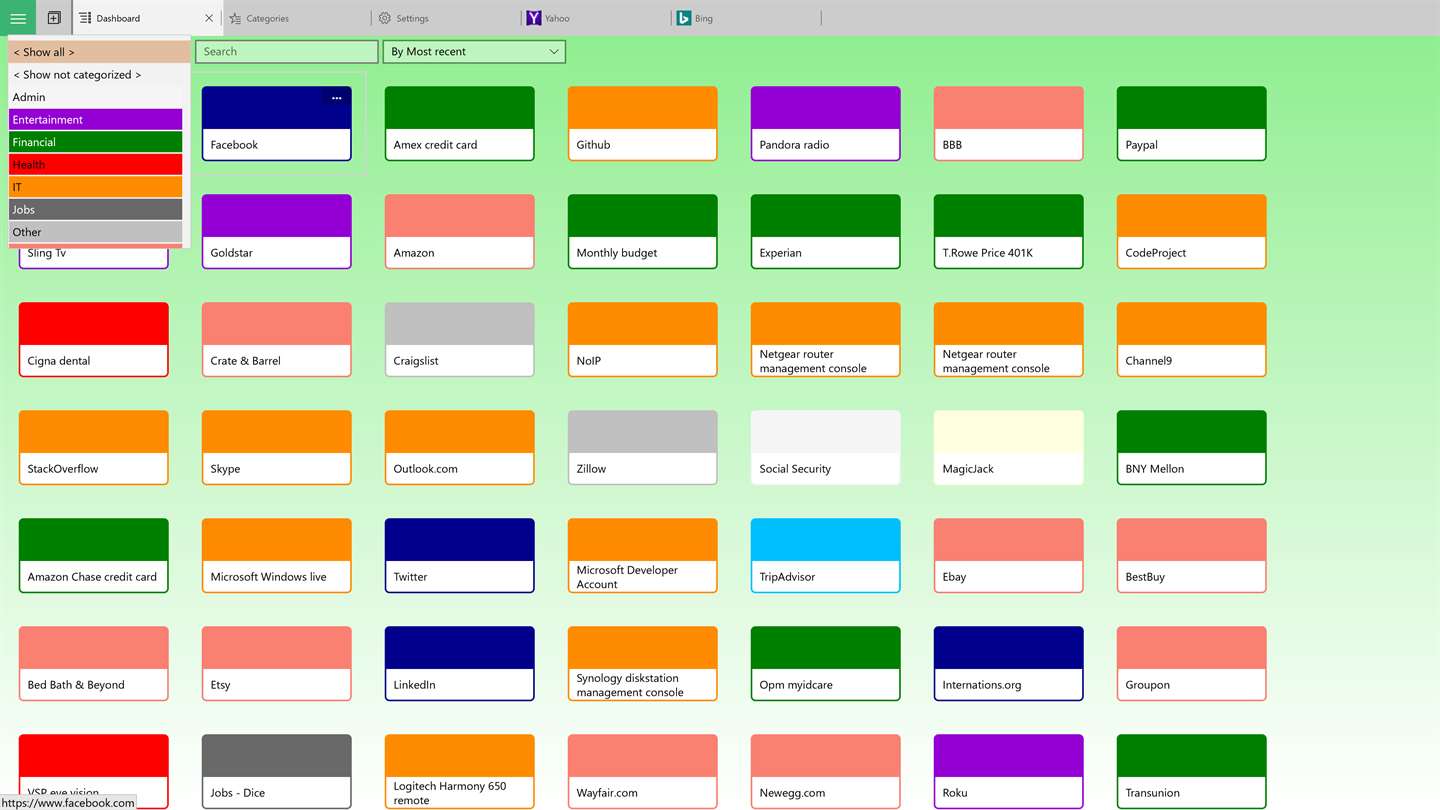Switch to the Categories tab
The image size is (1440, 810).
point(296,18)
